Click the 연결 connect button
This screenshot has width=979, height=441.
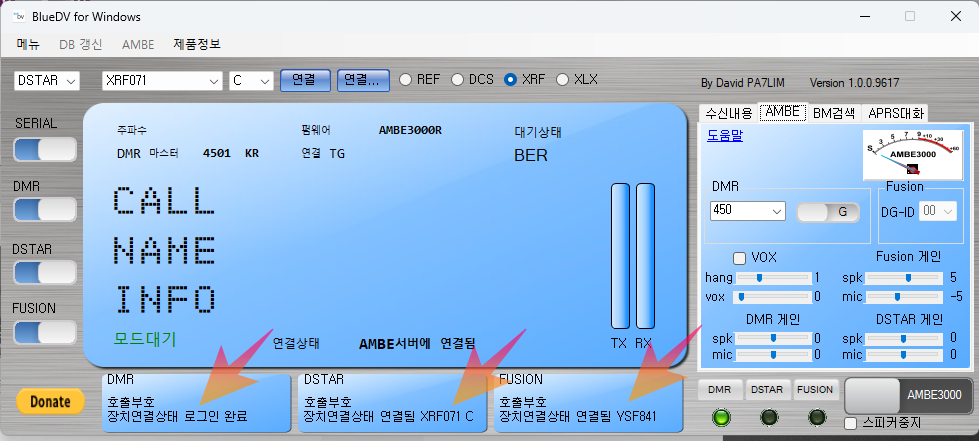305,80
